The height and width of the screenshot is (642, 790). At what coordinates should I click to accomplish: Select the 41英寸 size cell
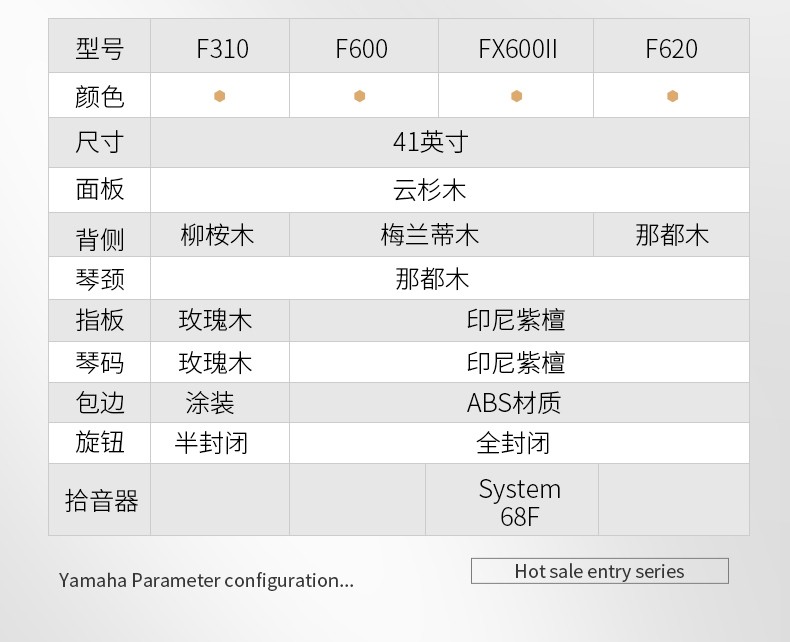click(430, 142)
